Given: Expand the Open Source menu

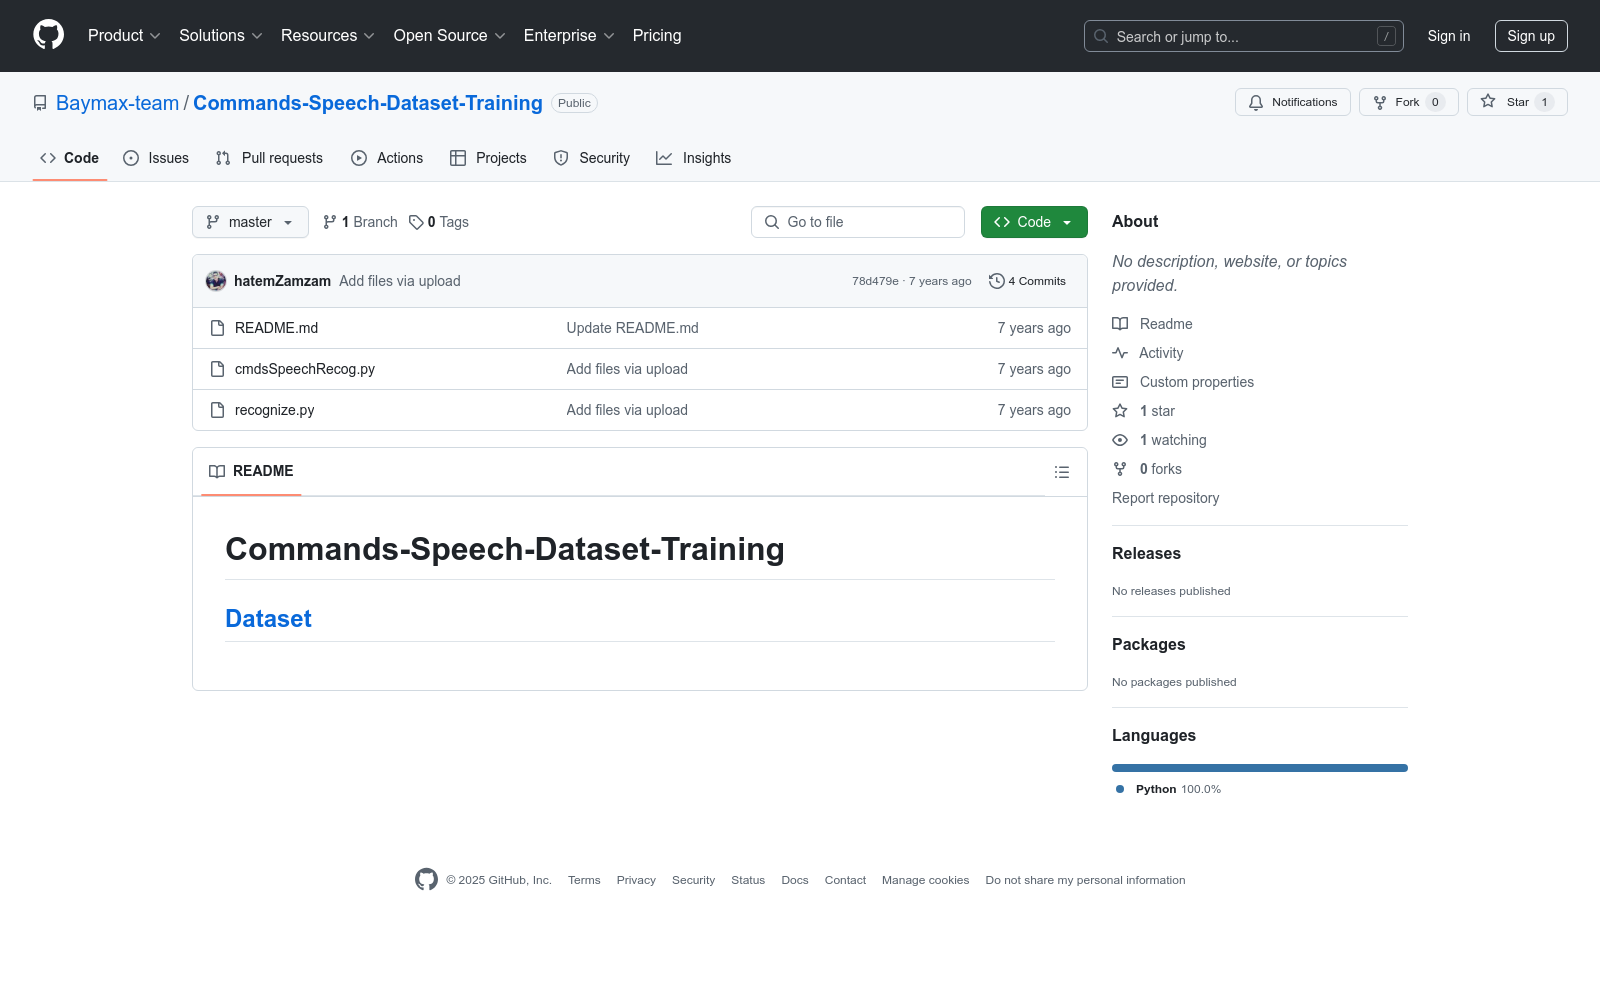Looking at the screenshot, I should (x=450, y=36).
